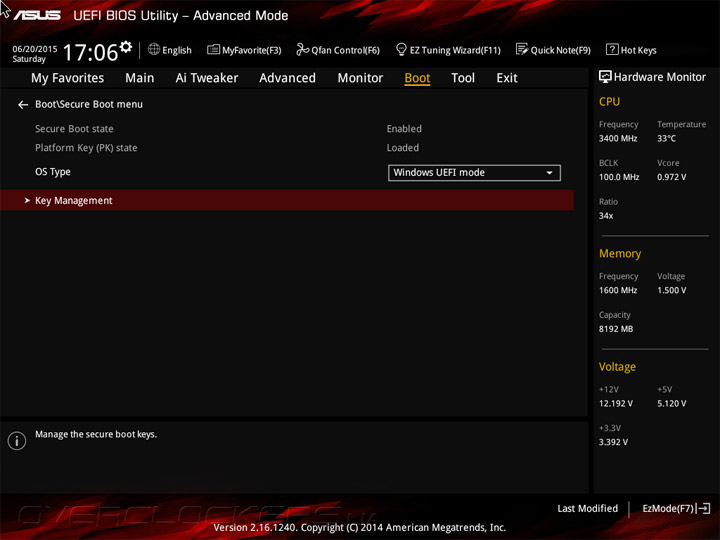Click the Loaded value of Platform Key
Image resolution: width=720 pixels, height=540 pixels.
click(403, 148)
